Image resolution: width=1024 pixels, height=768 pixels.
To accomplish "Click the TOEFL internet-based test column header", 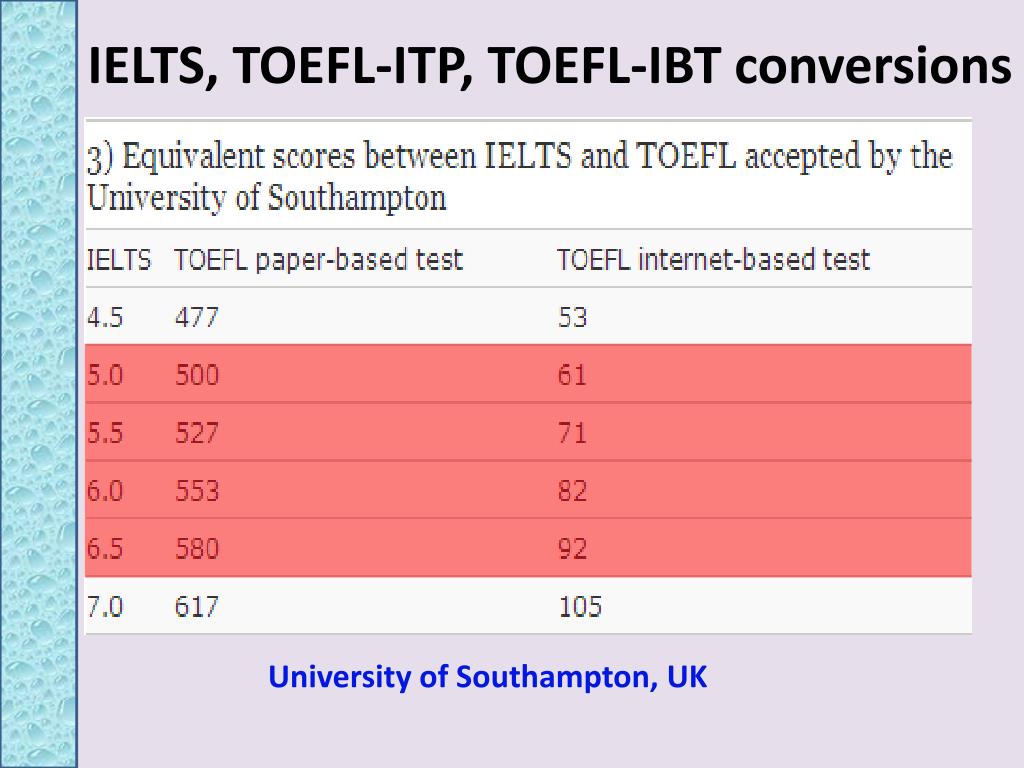I will click(x=713, y=260).
